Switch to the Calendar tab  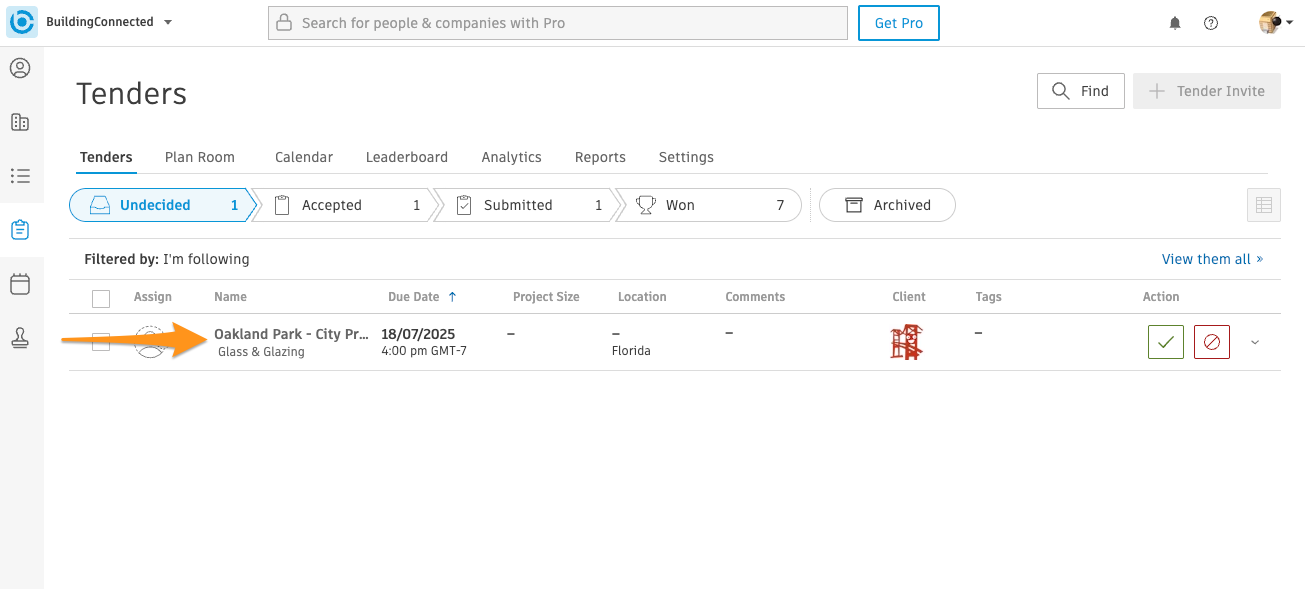coord(304,157)
